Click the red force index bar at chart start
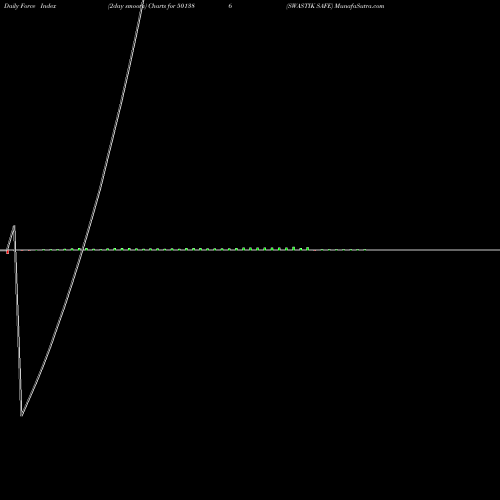500x500 pixels. [7, 252]
